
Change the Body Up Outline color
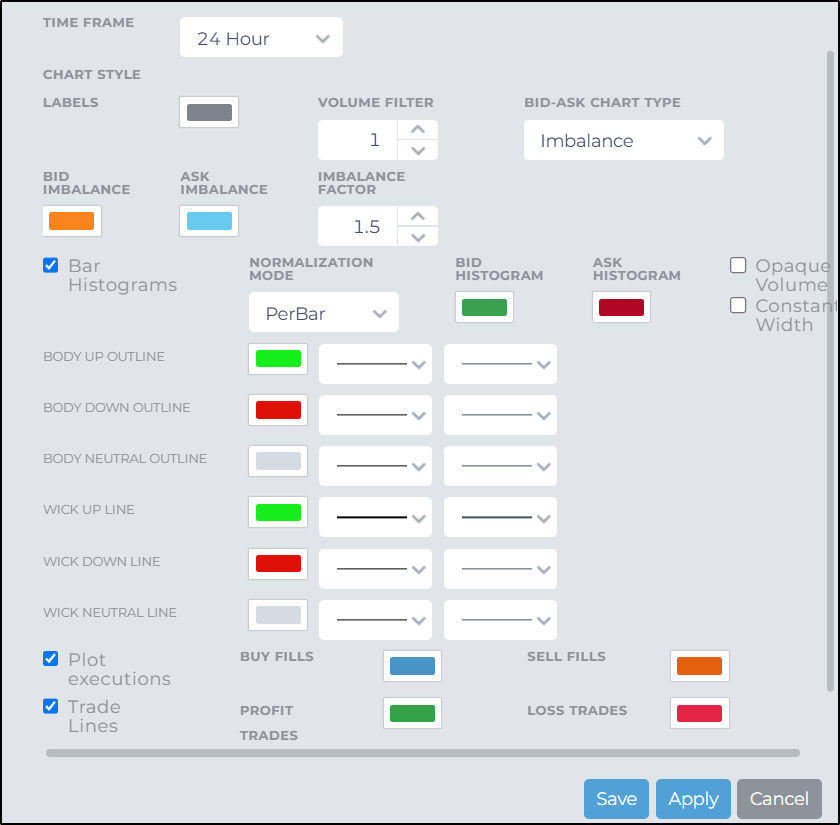(x=278, y=358)
